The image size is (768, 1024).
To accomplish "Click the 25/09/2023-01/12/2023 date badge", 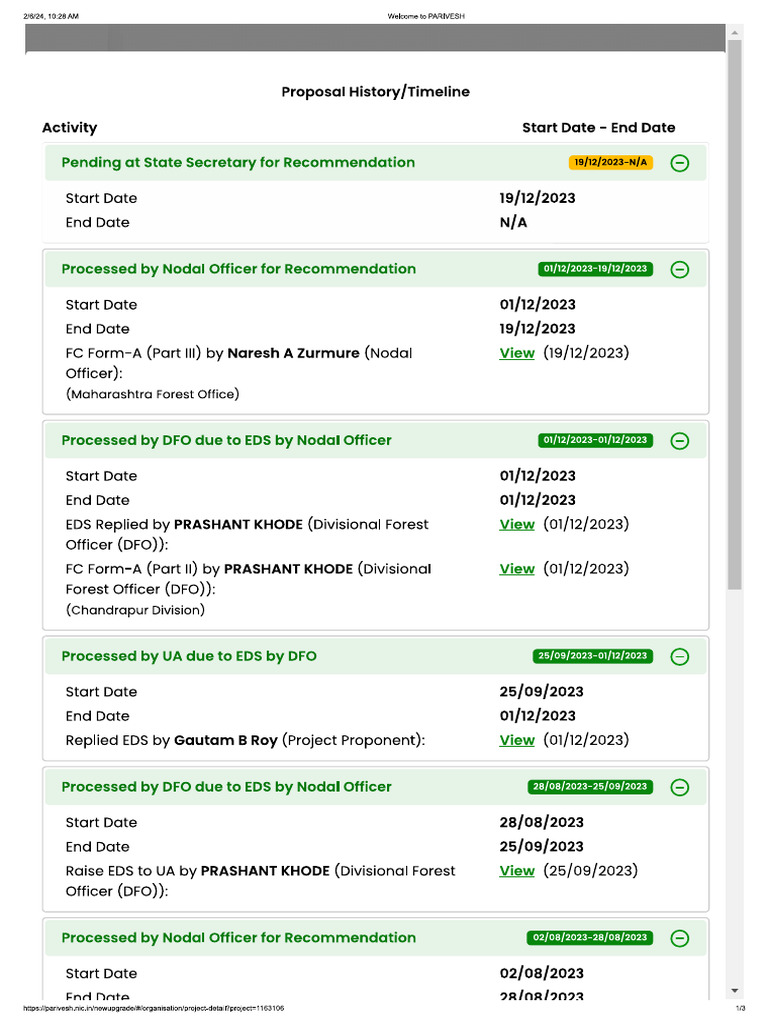I will pos(592,656).
